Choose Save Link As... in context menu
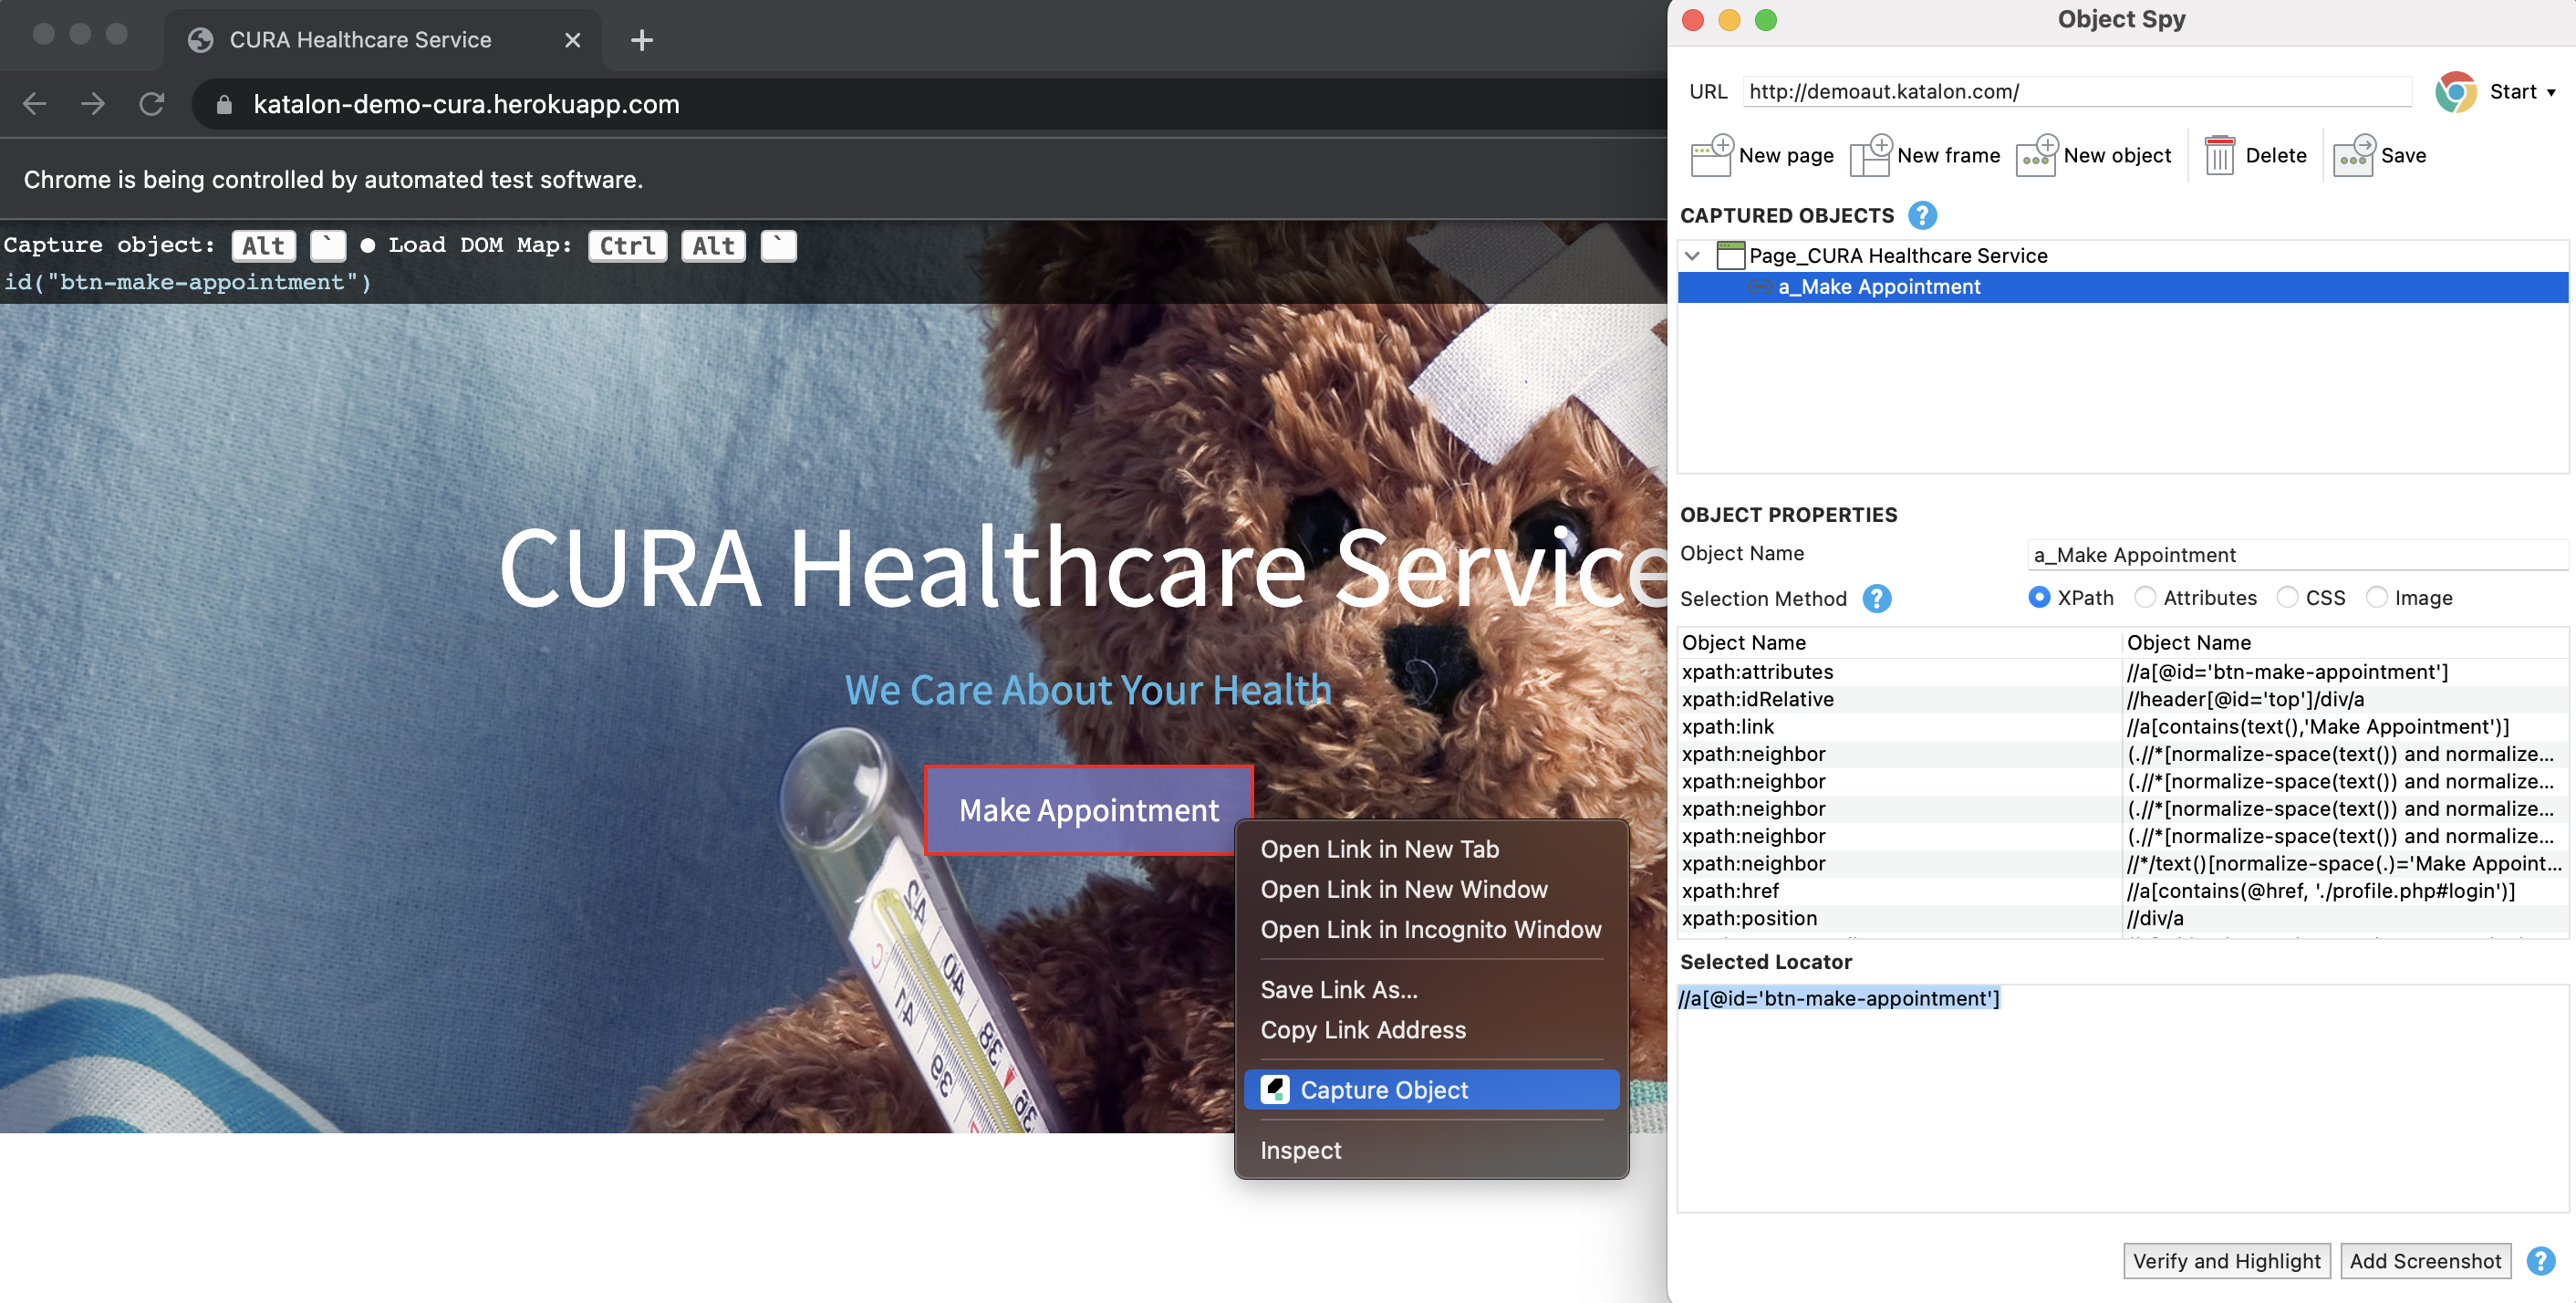 click(x=1338, y=989)
